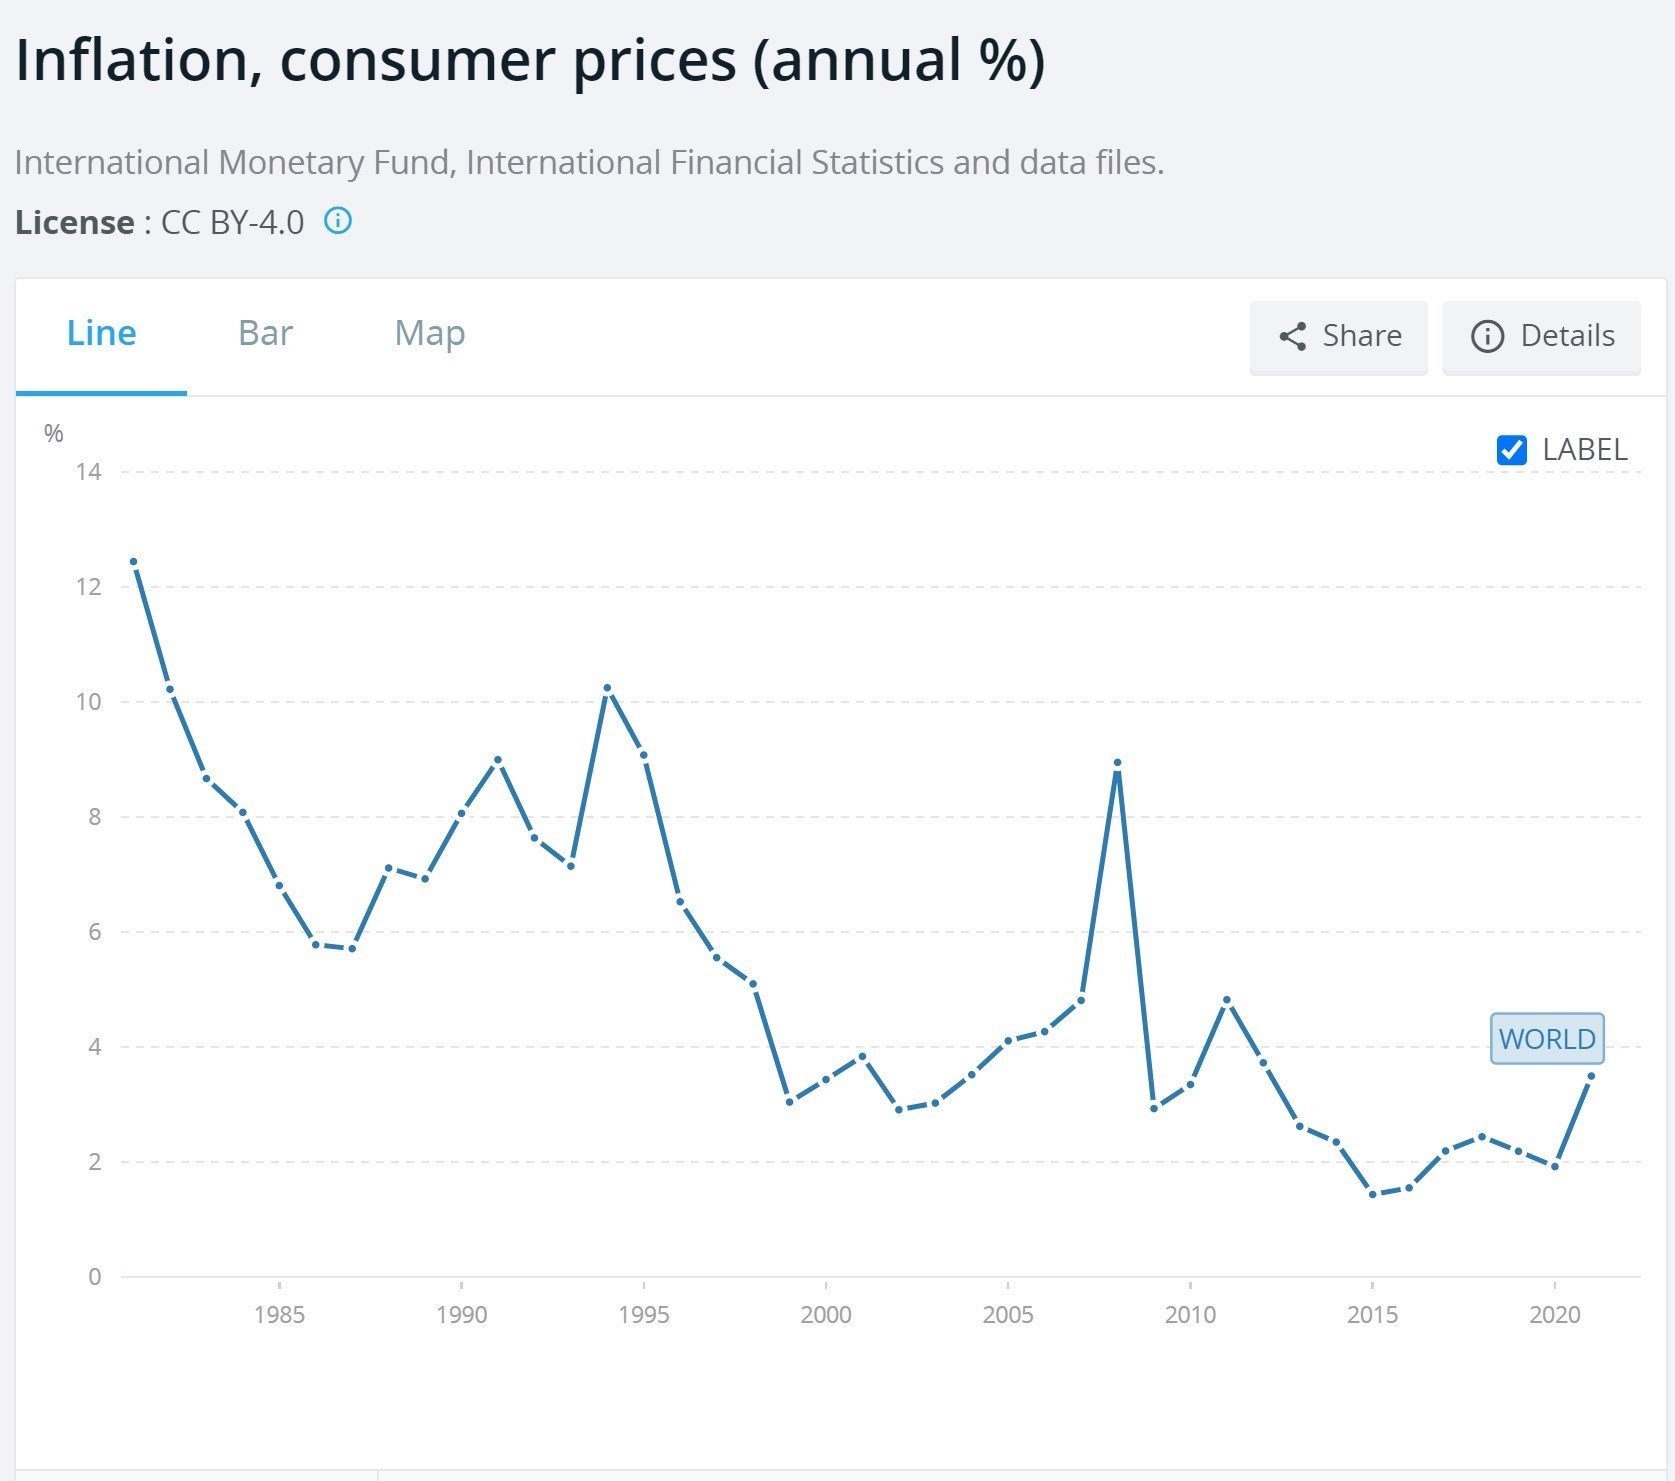The width and height of the screenshot is (1675, 1481).
Task: Uncheck the LABEL checkbox
Action: (x=1511, y=450)
